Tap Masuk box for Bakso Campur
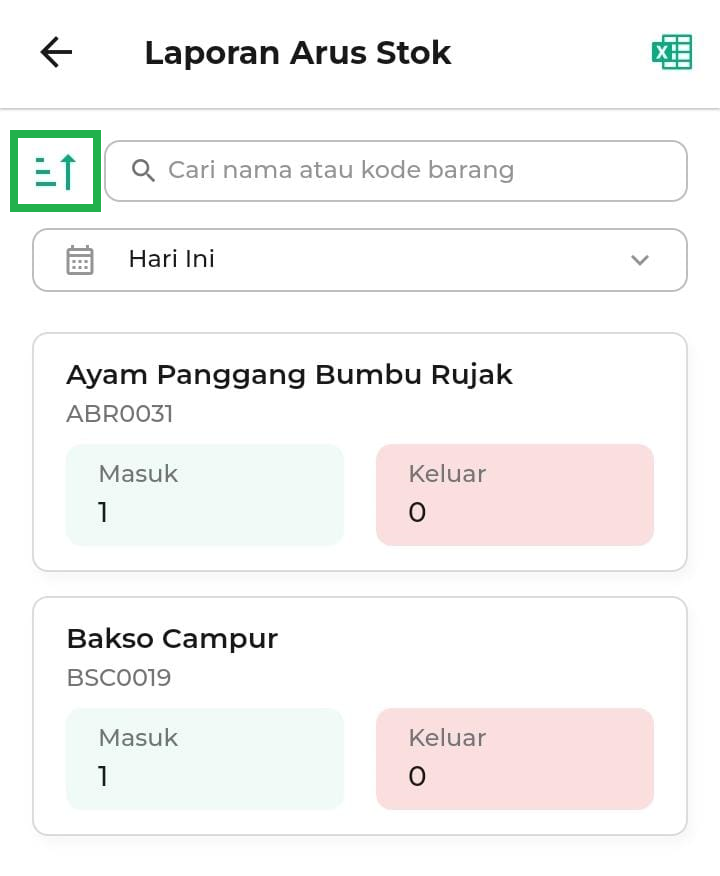 tap(205, 759)
